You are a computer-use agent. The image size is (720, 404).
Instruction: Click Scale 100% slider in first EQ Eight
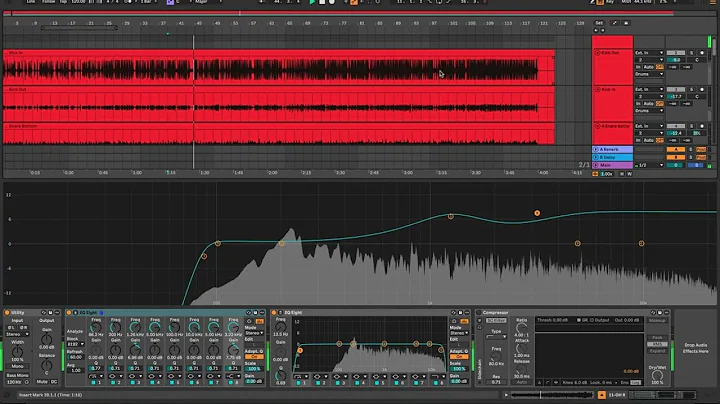[253, 369]
